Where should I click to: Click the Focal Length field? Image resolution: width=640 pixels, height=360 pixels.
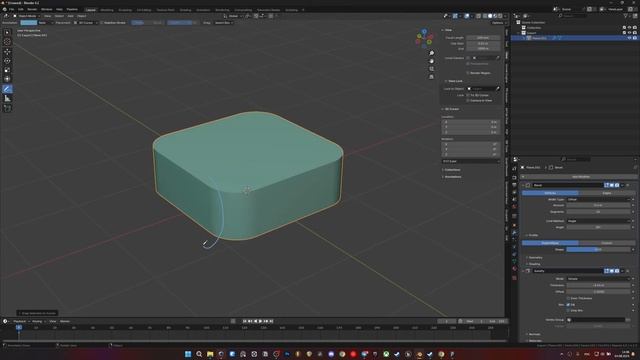pos(483,38)
